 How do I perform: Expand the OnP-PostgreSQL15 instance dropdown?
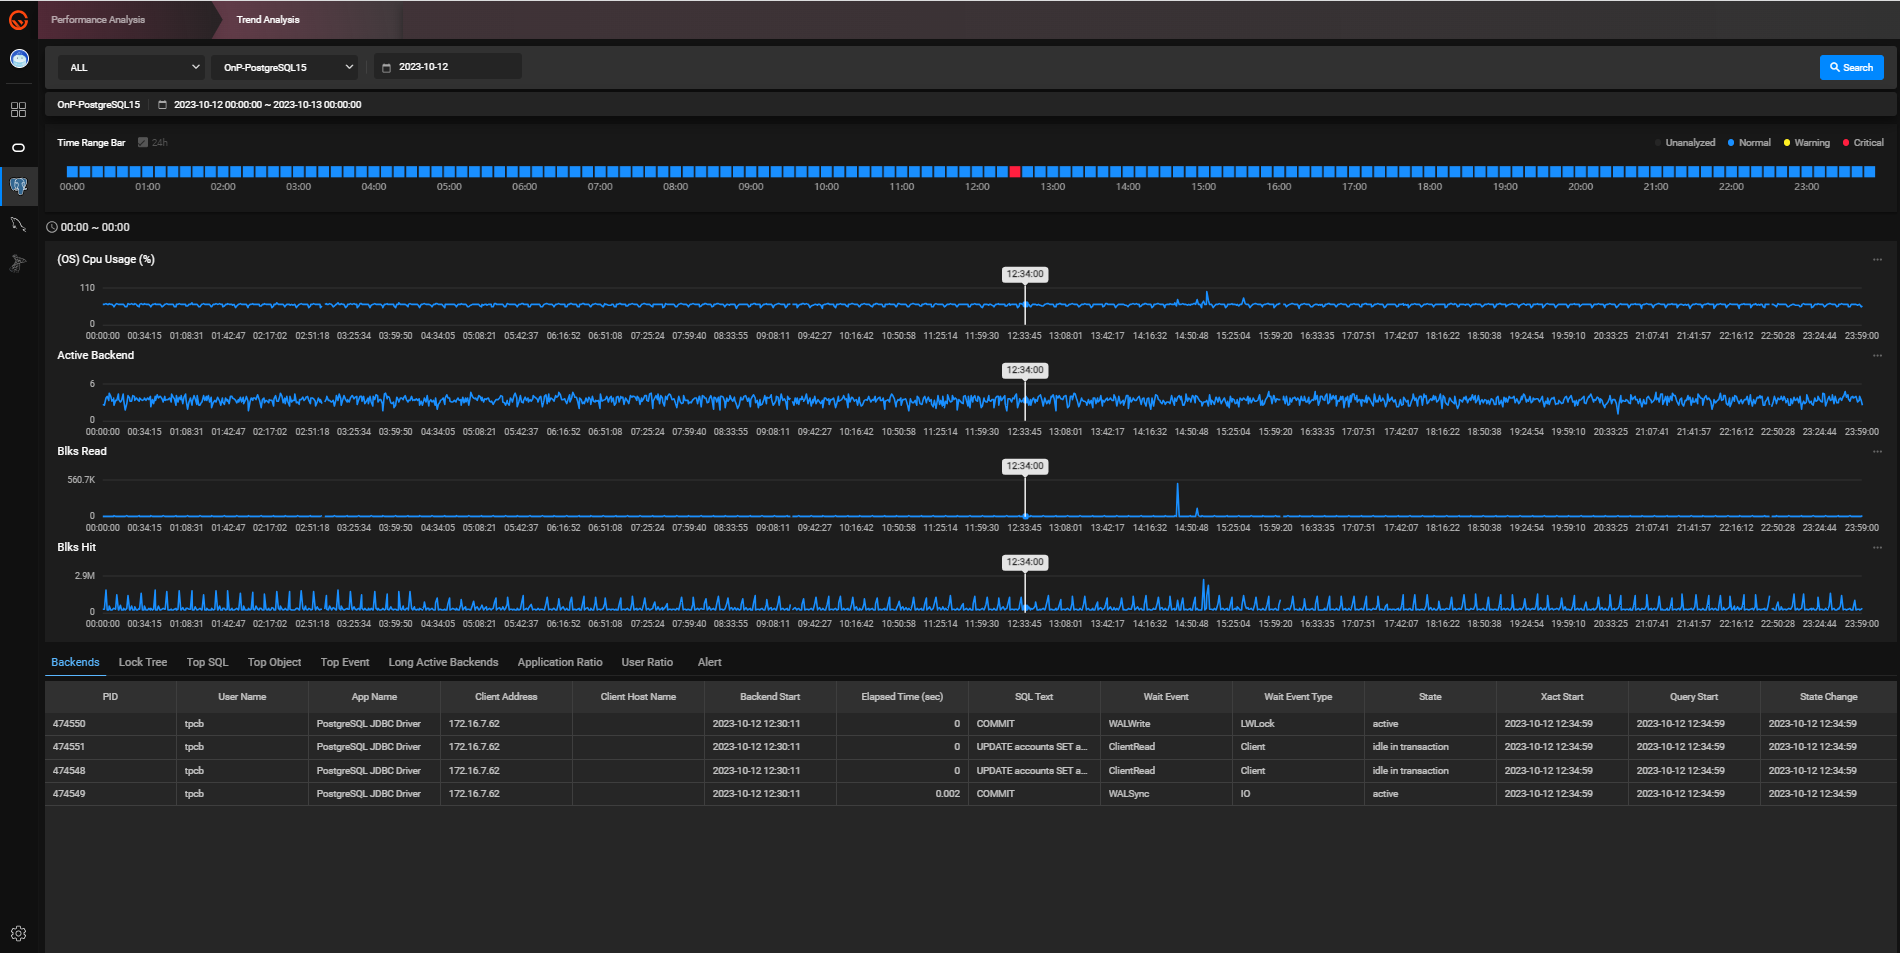click(x=286, y=67)
